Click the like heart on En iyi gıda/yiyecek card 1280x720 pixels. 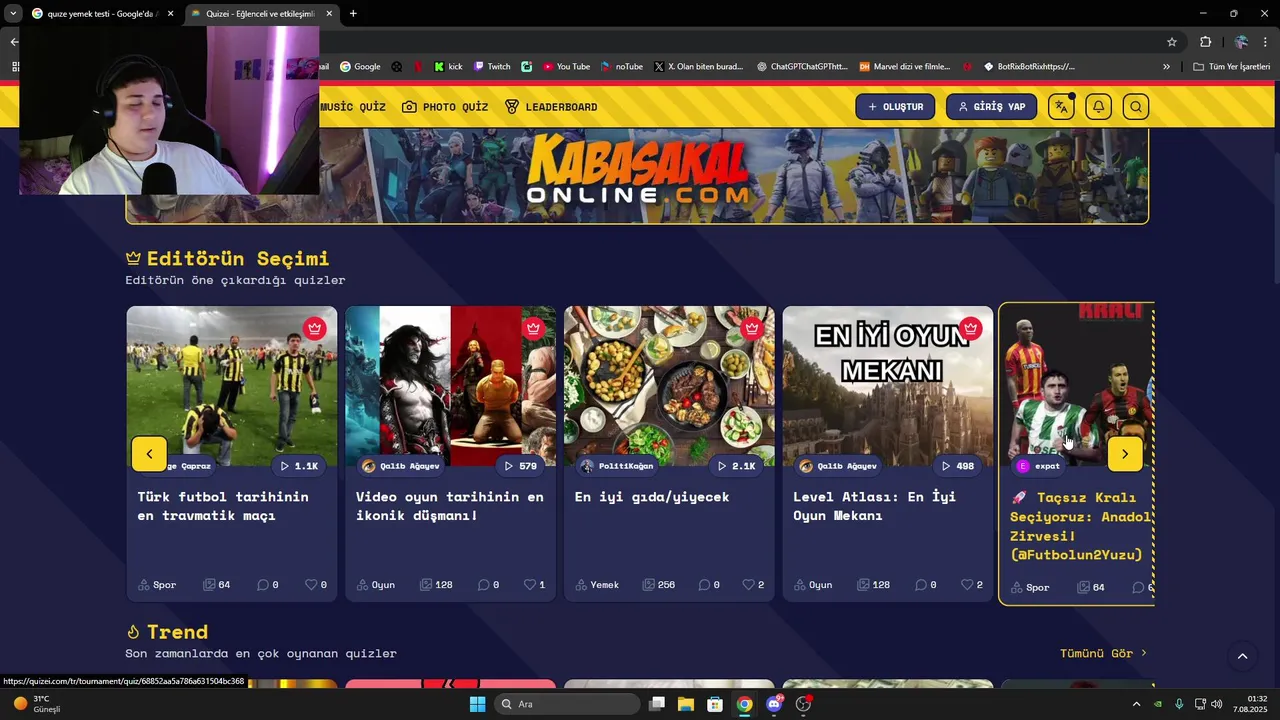pos(749,585)
